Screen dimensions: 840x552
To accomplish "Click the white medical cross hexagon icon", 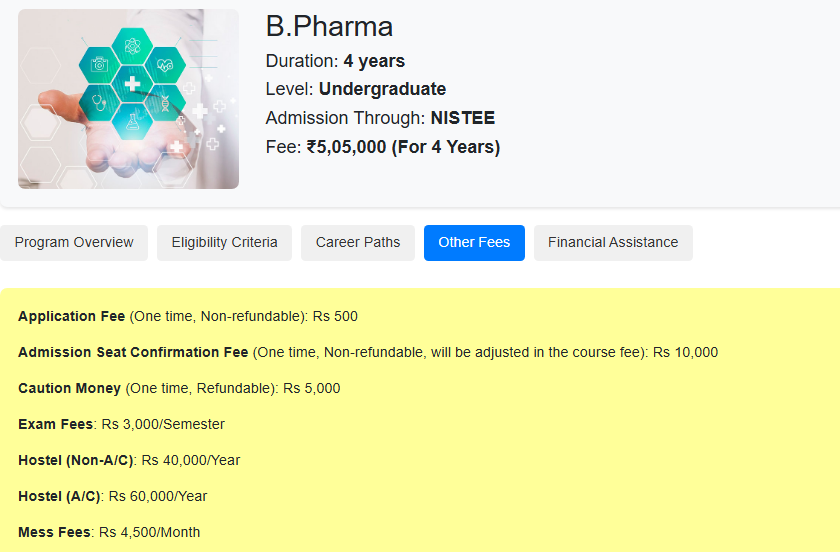I will coord(132,84).
